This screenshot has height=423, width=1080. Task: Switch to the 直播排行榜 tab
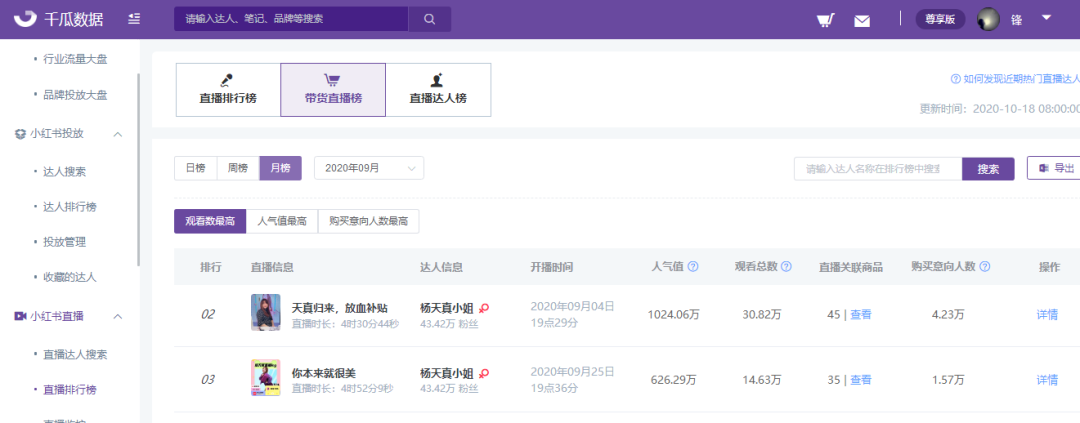pyautogui.click(x=228, y=90)
